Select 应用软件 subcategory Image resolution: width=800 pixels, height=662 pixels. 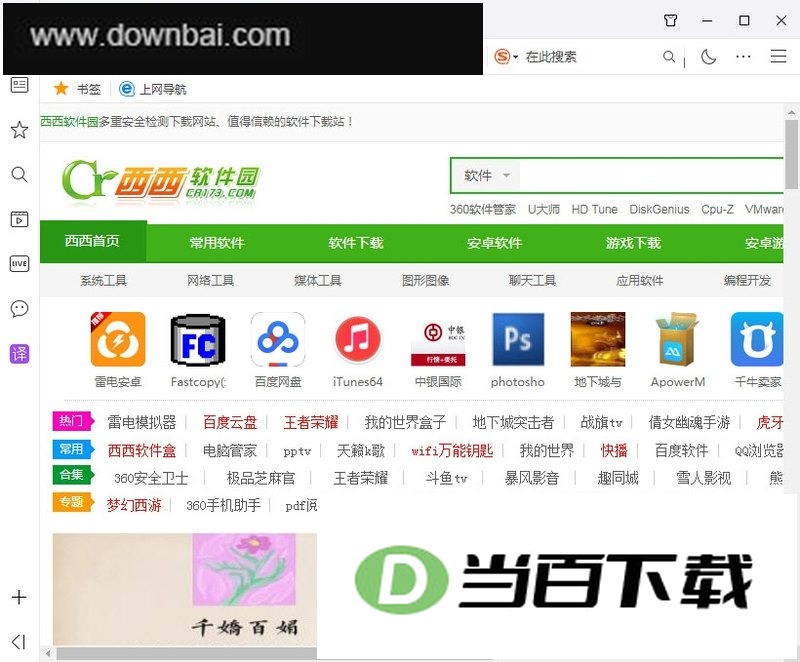pyautogui.click(x=640, y=281)
